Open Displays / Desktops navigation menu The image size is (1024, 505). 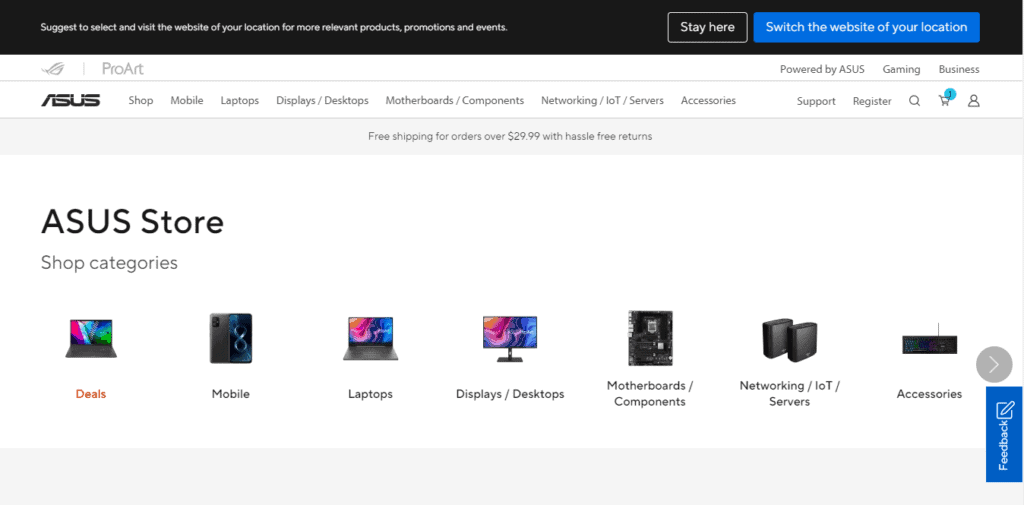click(x=322, y=101)
